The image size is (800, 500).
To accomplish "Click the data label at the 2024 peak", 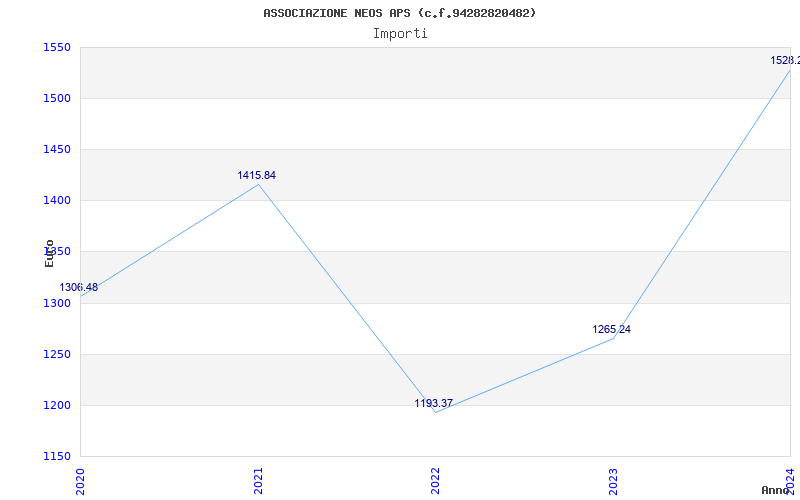I will tap(785, 60).
